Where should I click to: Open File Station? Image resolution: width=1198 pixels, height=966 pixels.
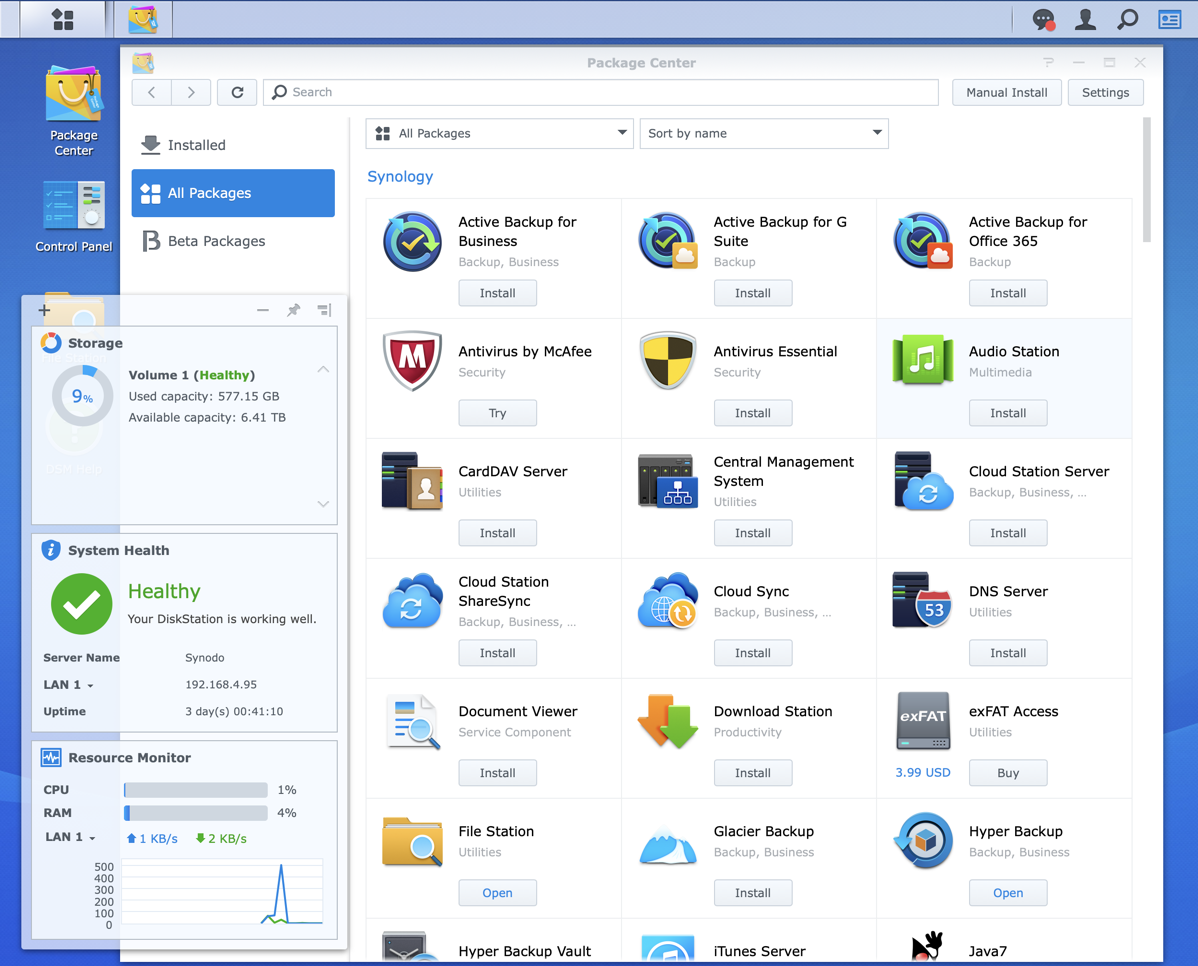point(497,893)
